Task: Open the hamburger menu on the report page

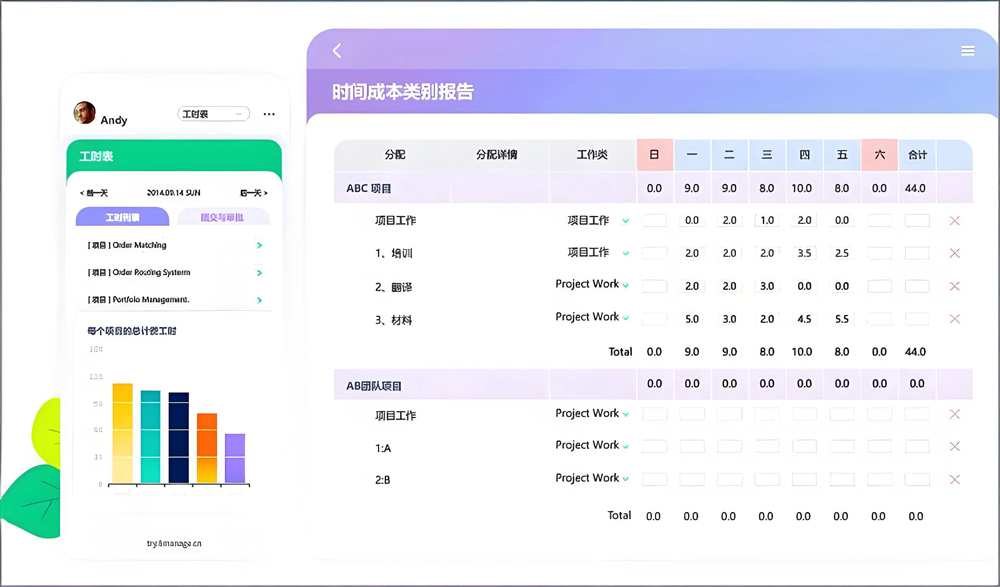Action: pos(968,50)
